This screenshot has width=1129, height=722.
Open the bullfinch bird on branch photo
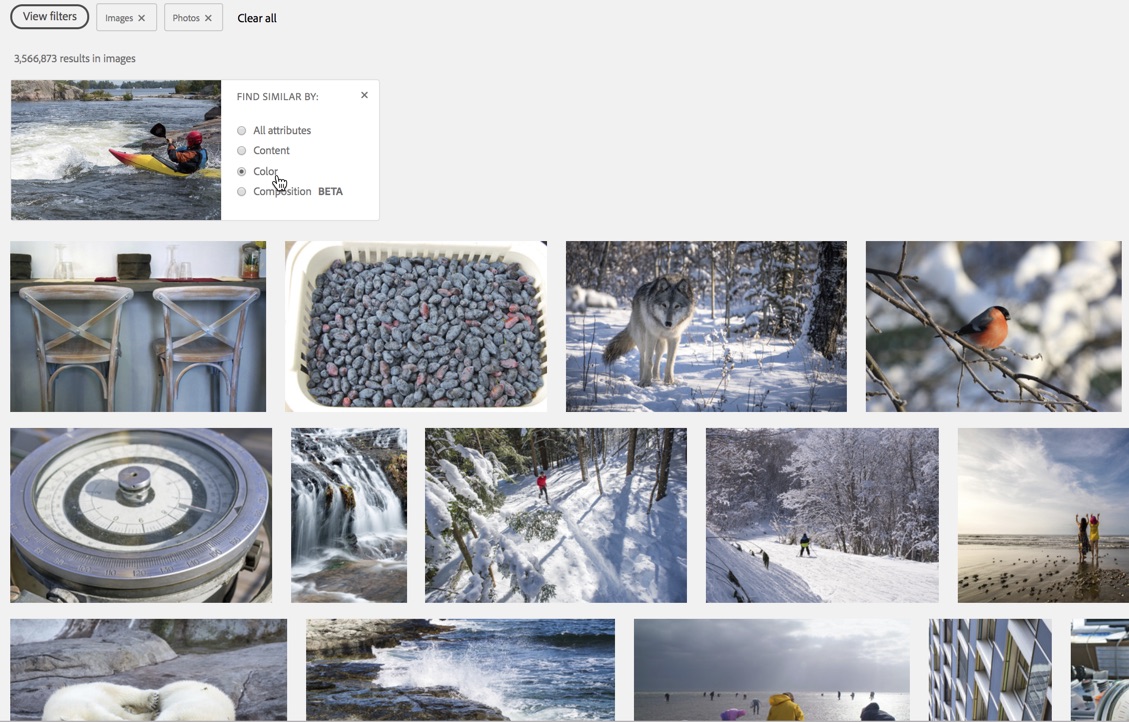(993, 326)
